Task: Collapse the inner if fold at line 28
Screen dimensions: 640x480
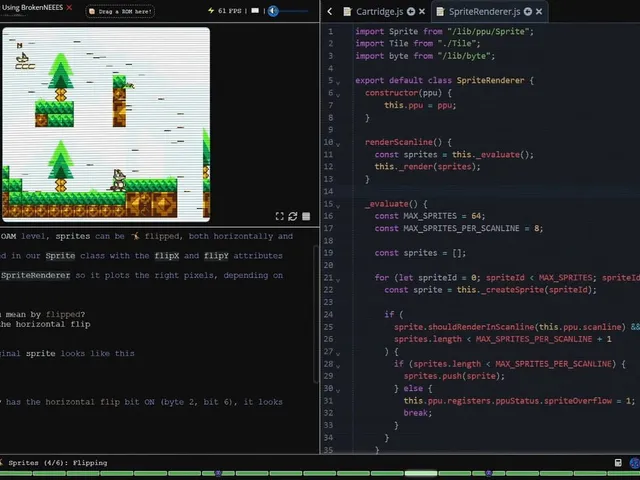Action: coord(338,366)
